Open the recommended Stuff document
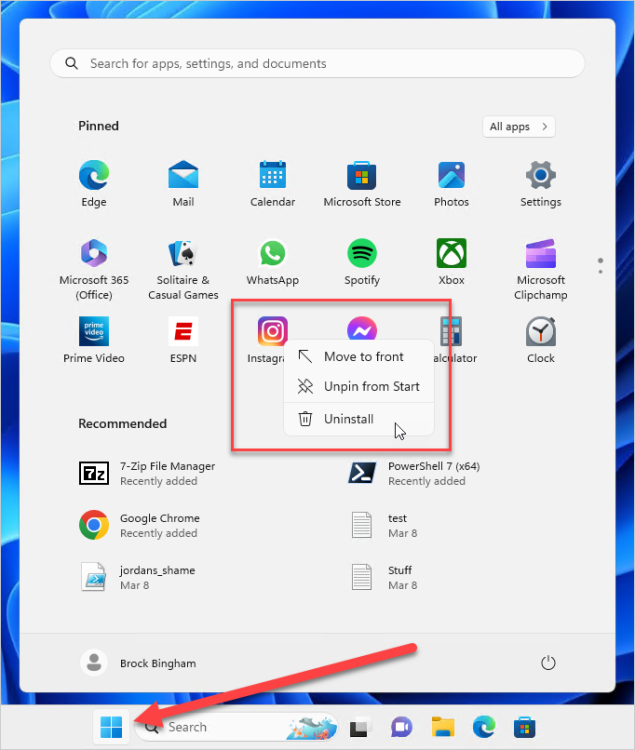Viewport: 635px width, 750px height. [384, 577]
